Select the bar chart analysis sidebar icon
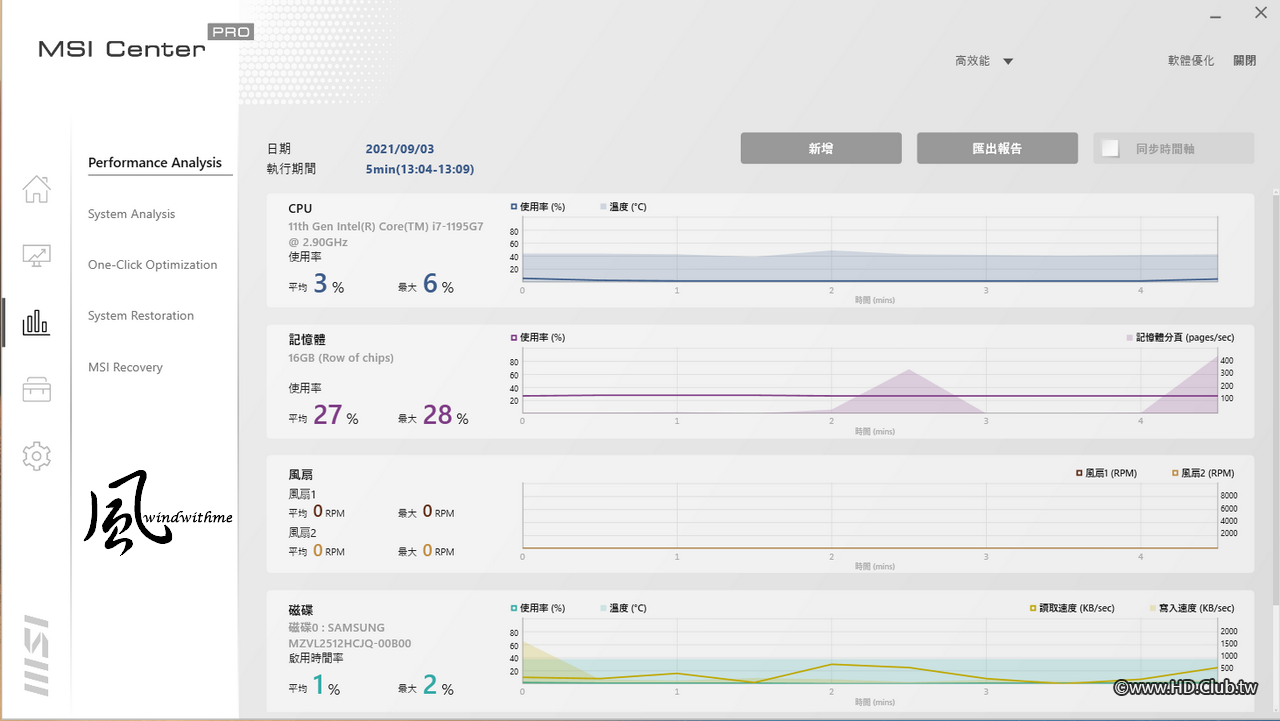 (37, 322)
